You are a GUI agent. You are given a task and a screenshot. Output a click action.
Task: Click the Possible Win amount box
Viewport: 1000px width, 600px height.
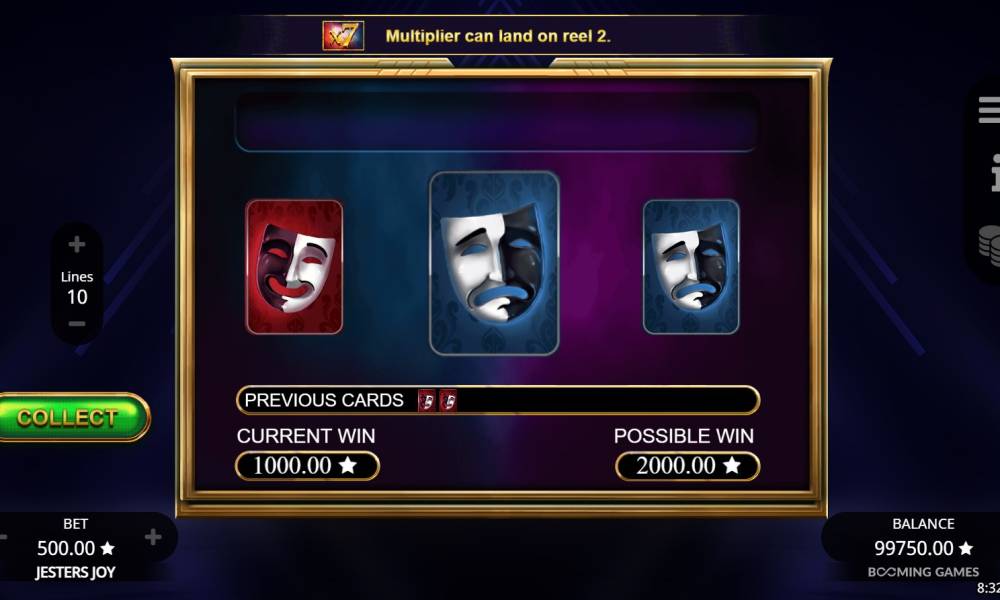point(688,466)
